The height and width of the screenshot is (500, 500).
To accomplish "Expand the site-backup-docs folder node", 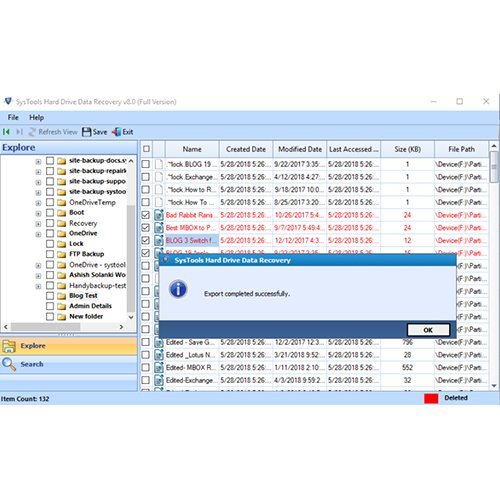I will (x=38, y=162).
